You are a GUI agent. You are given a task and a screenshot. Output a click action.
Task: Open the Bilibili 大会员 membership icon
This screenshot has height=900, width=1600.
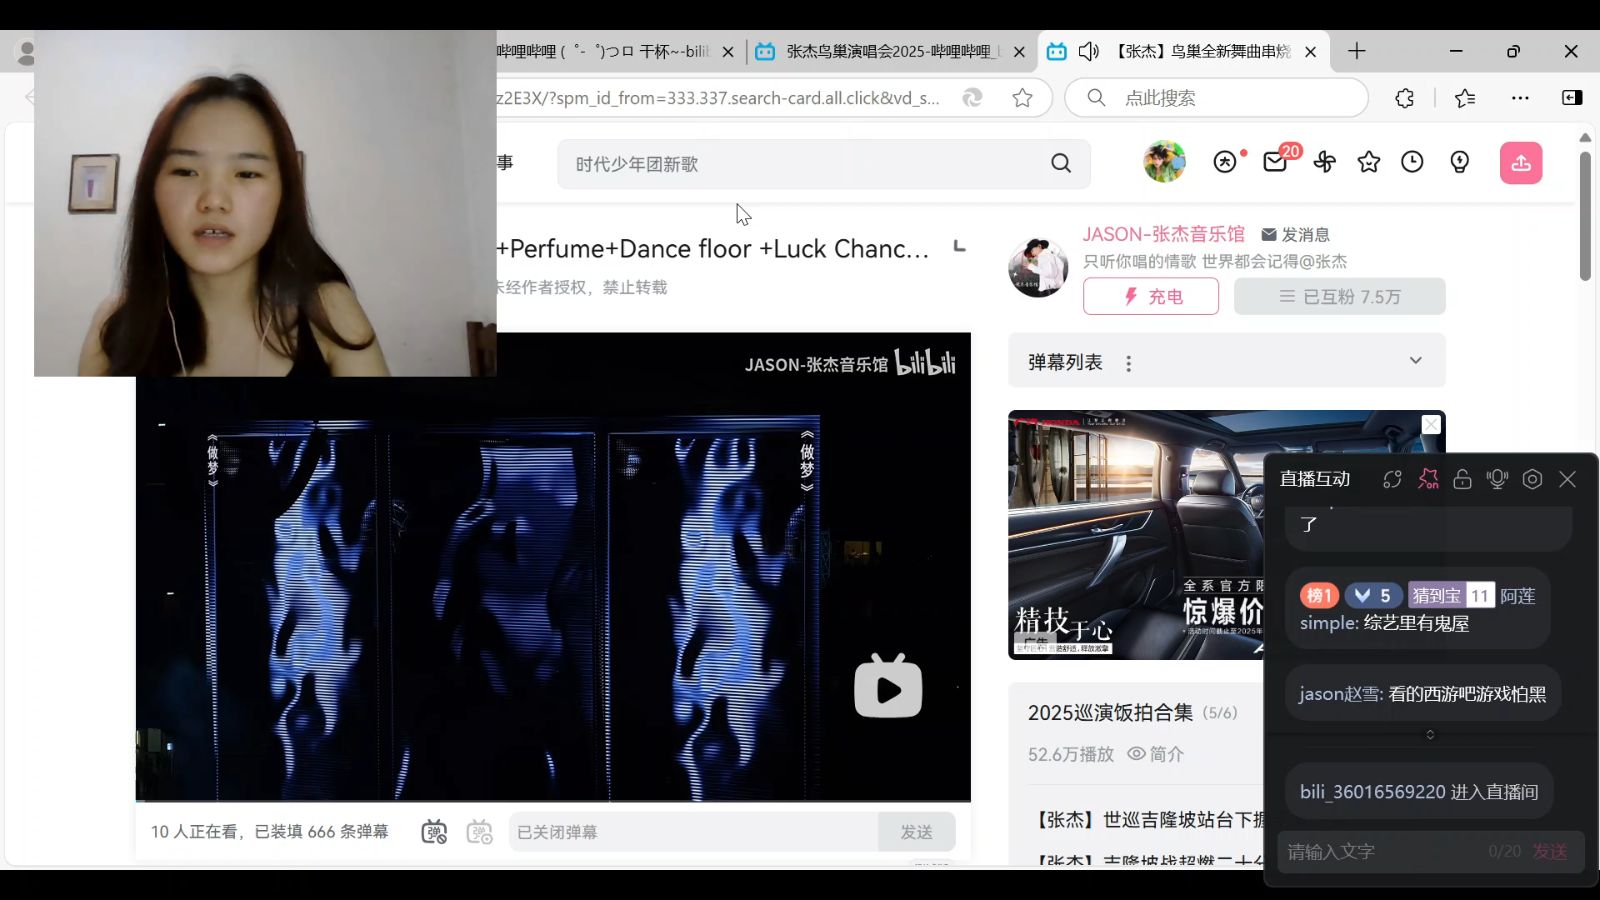(1225, 162)
